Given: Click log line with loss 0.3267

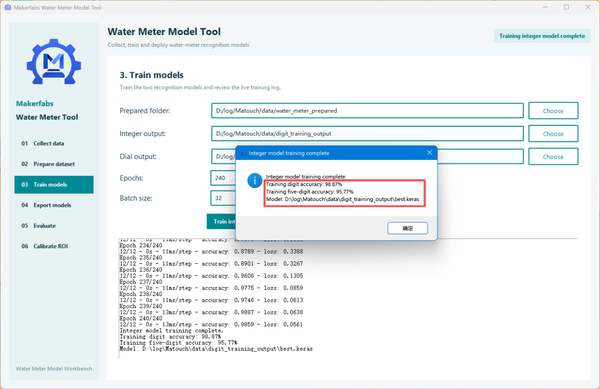Looking at the screenshot, I should click(x=211, y=264).
